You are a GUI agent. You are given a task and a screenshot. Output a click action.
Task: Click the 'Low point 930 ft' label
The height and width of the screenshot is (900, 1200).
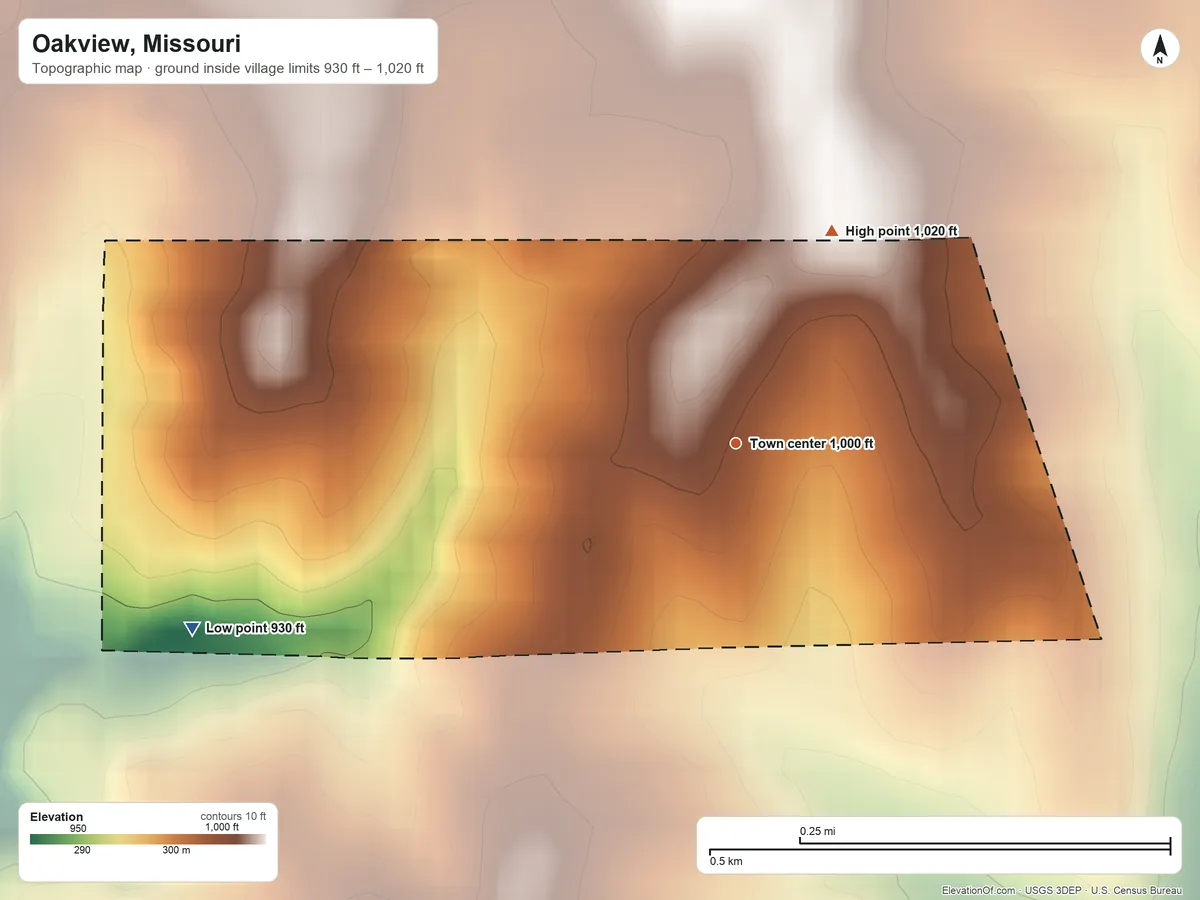(x=255, y=628)
